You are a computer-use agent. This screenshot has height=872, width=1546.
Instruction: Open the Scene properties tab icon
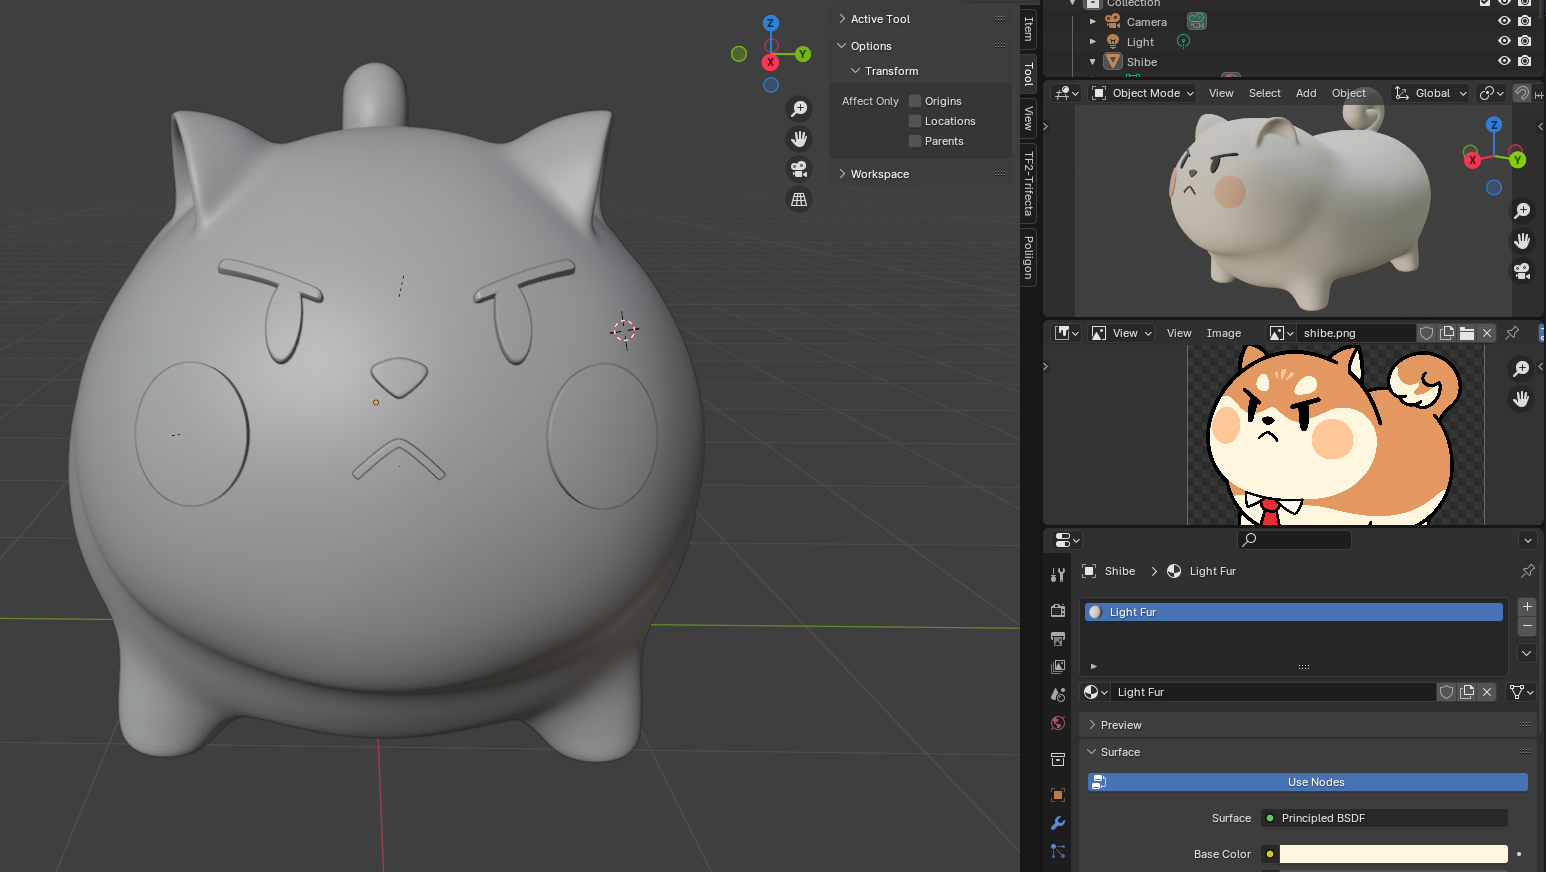coord(1058,694)
